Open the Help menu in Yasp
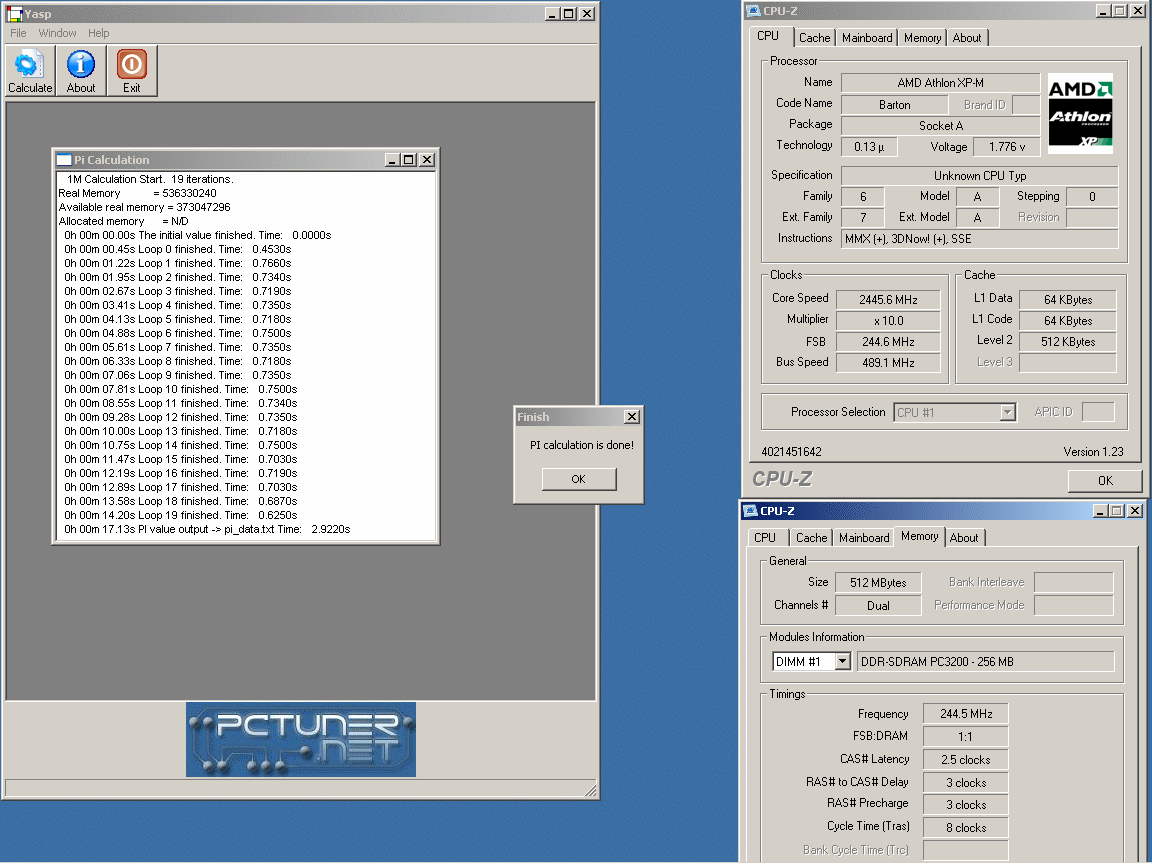The width and height of the screenshot is (1152, 864). (x=98, y=33)
